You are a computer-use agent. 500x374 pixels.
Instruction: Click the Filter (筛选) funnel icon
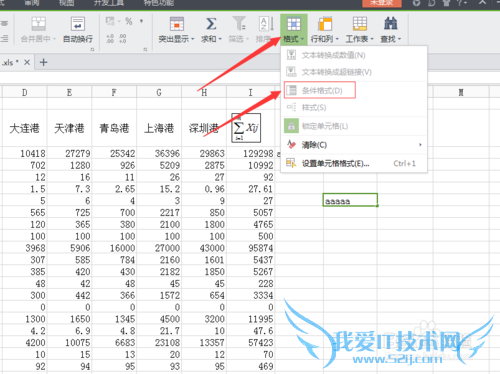pos(239,24)
